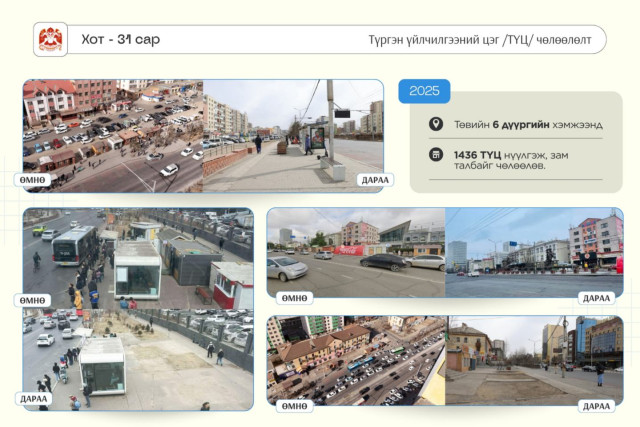Click the kiosk store icon beside 1436 ТҮЦ

[x=436, y=155]
